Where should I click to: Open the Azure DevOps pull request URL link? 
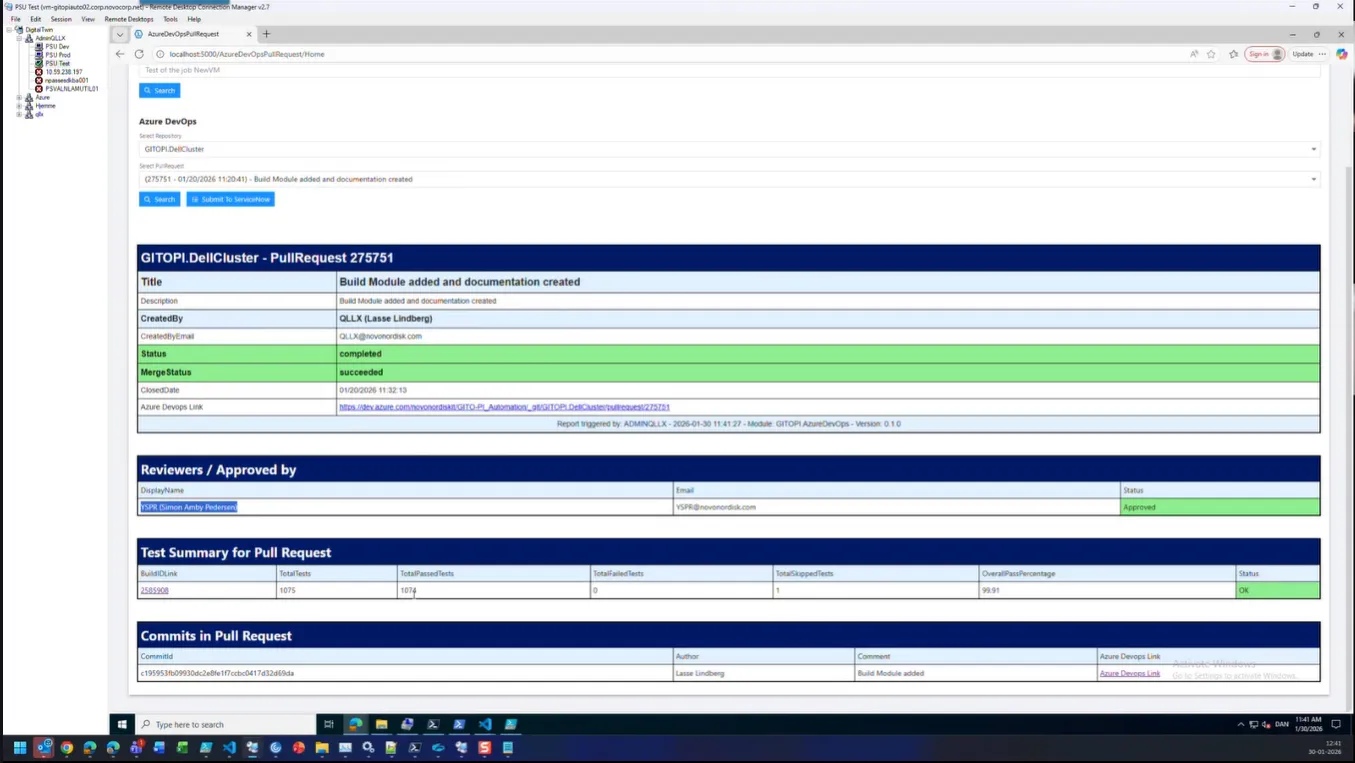pyautogui.click(x=504, y=407)
